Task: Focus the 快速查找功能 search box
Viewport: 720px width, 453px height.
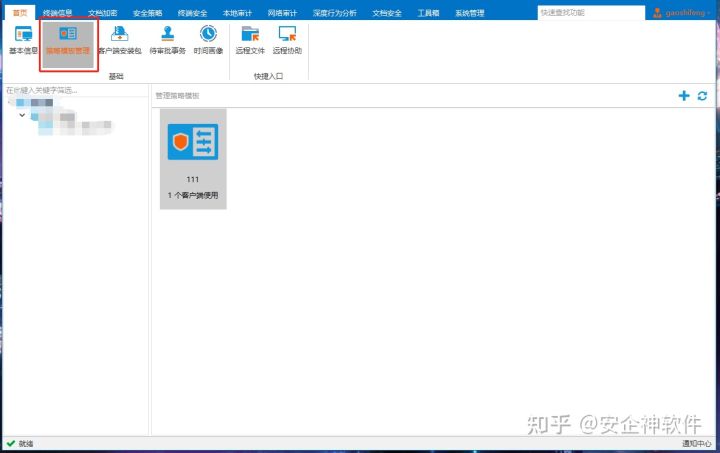Action: coord(591,13)
